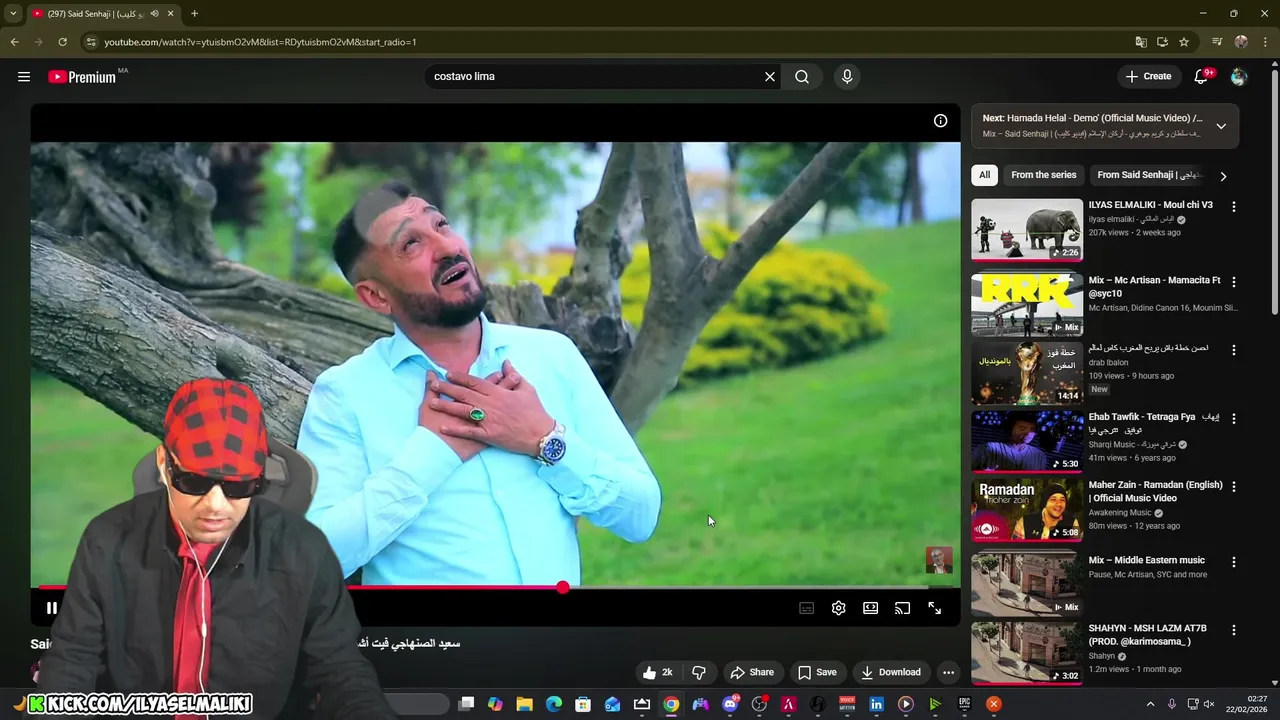Image resolution: width=1280 pixels, height=720 pixels.
Task: Open options for Maher Zain Ramadan video
Action: click(x=1233, y=486)
